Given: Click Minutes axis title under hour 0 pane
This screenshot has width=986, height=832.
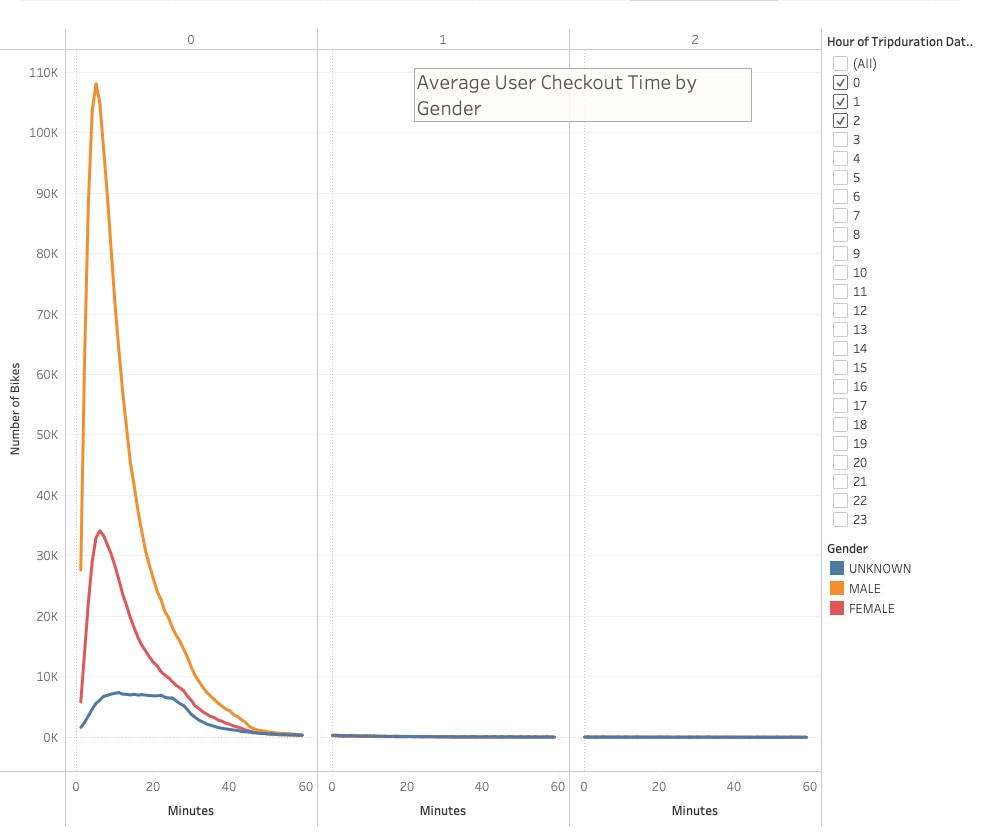Looking at the screenshot, I should click(191, 811).
